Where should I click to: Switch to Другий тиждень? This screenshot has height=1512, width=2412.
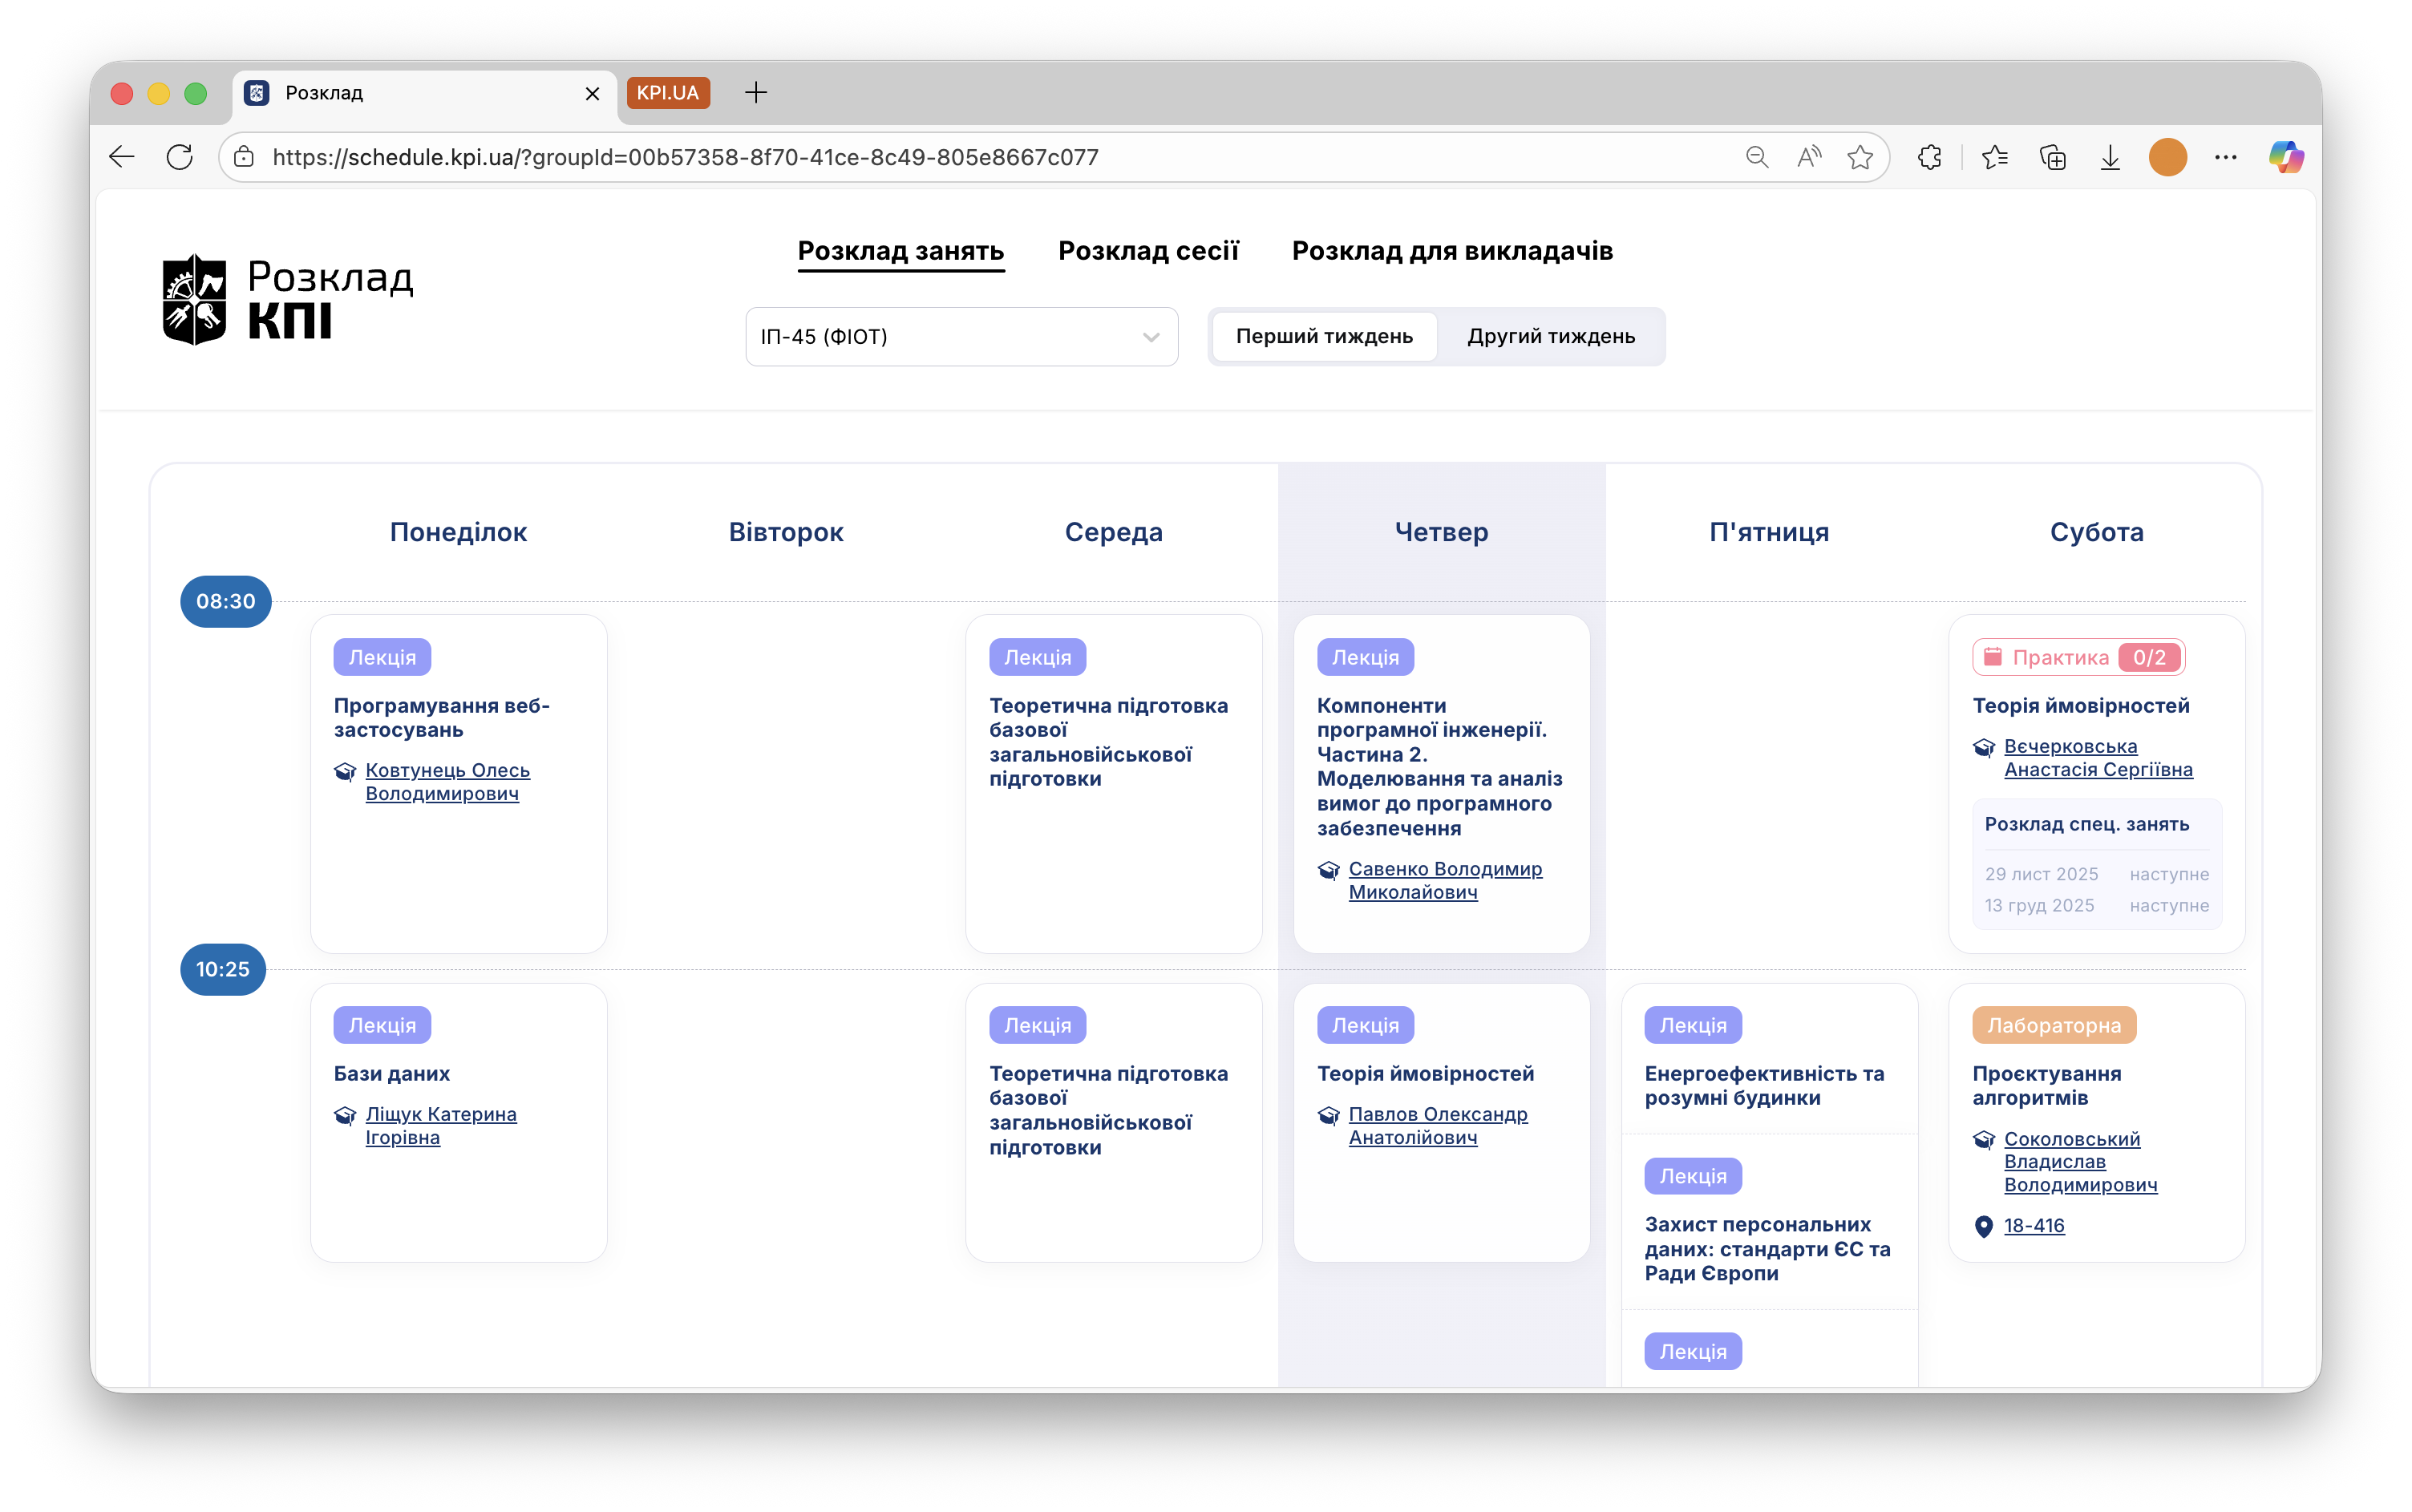[1551, 336]
